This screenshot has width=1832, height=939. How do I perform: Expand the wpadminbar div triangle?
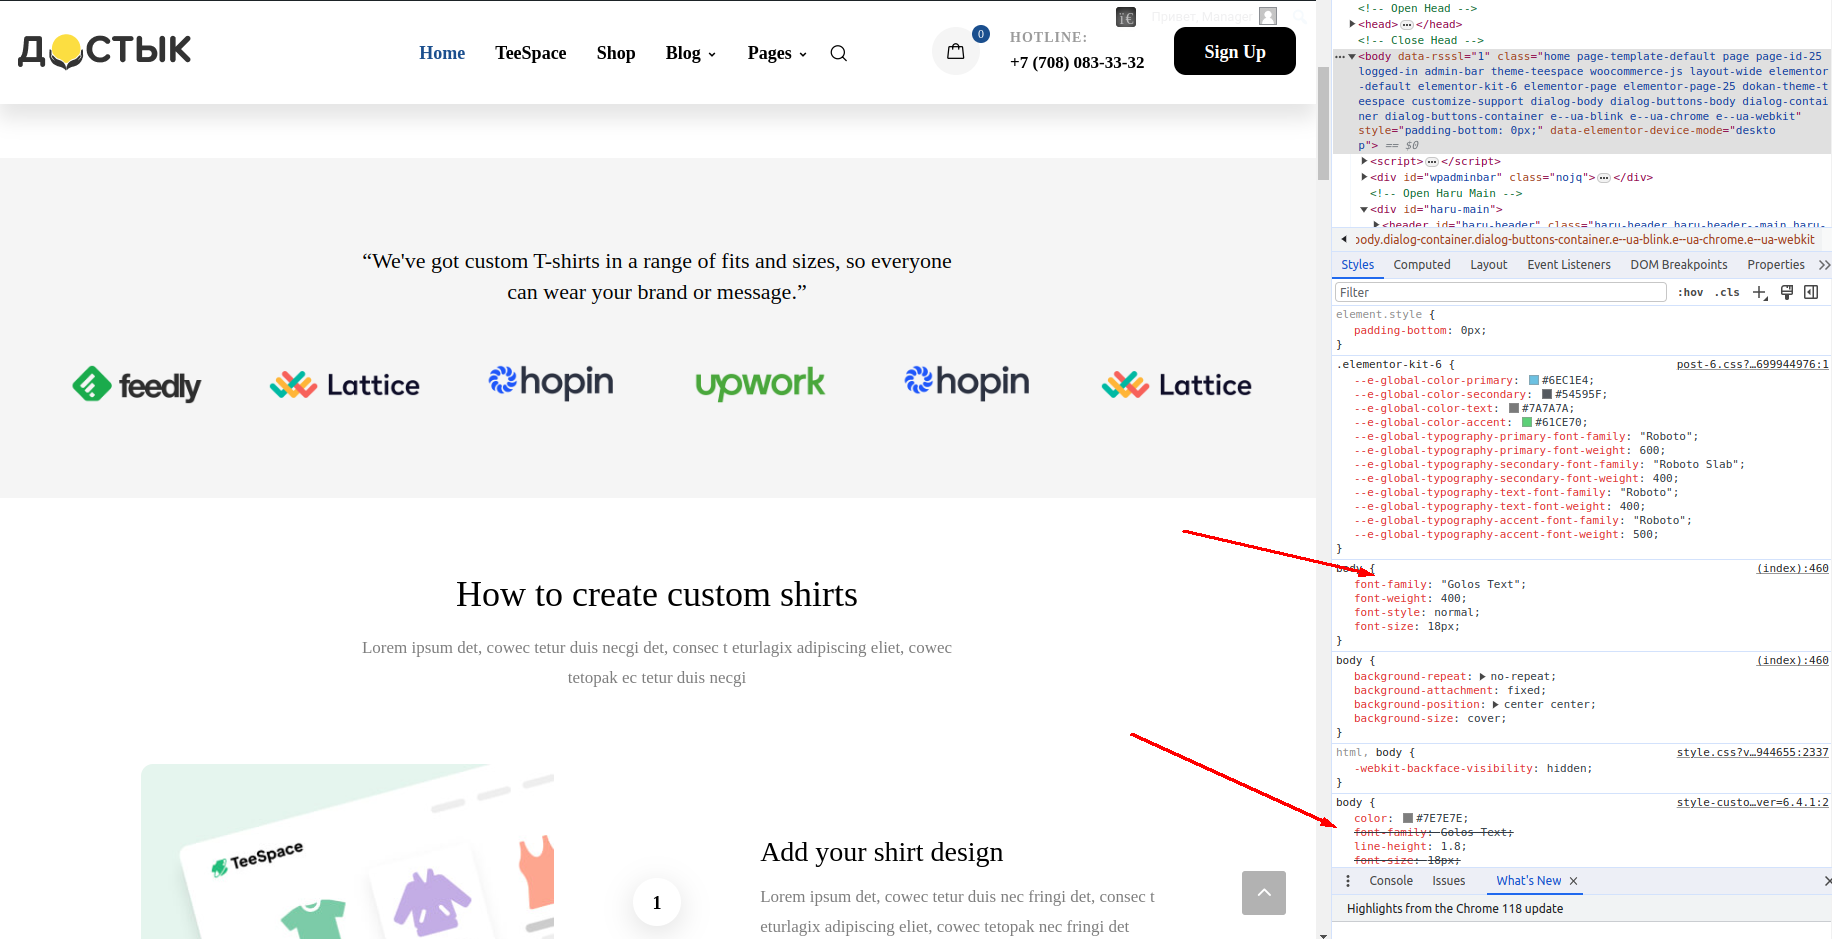pos(1365,177)
